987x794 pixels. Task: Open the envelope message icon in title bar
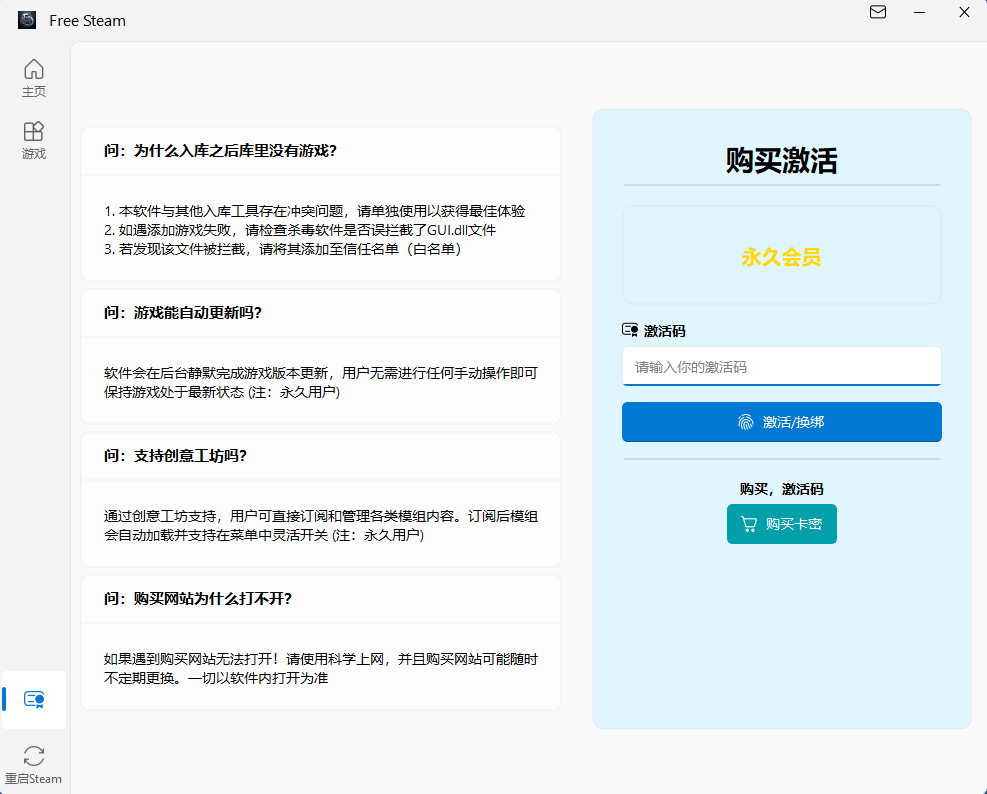(x=877, y=13)
